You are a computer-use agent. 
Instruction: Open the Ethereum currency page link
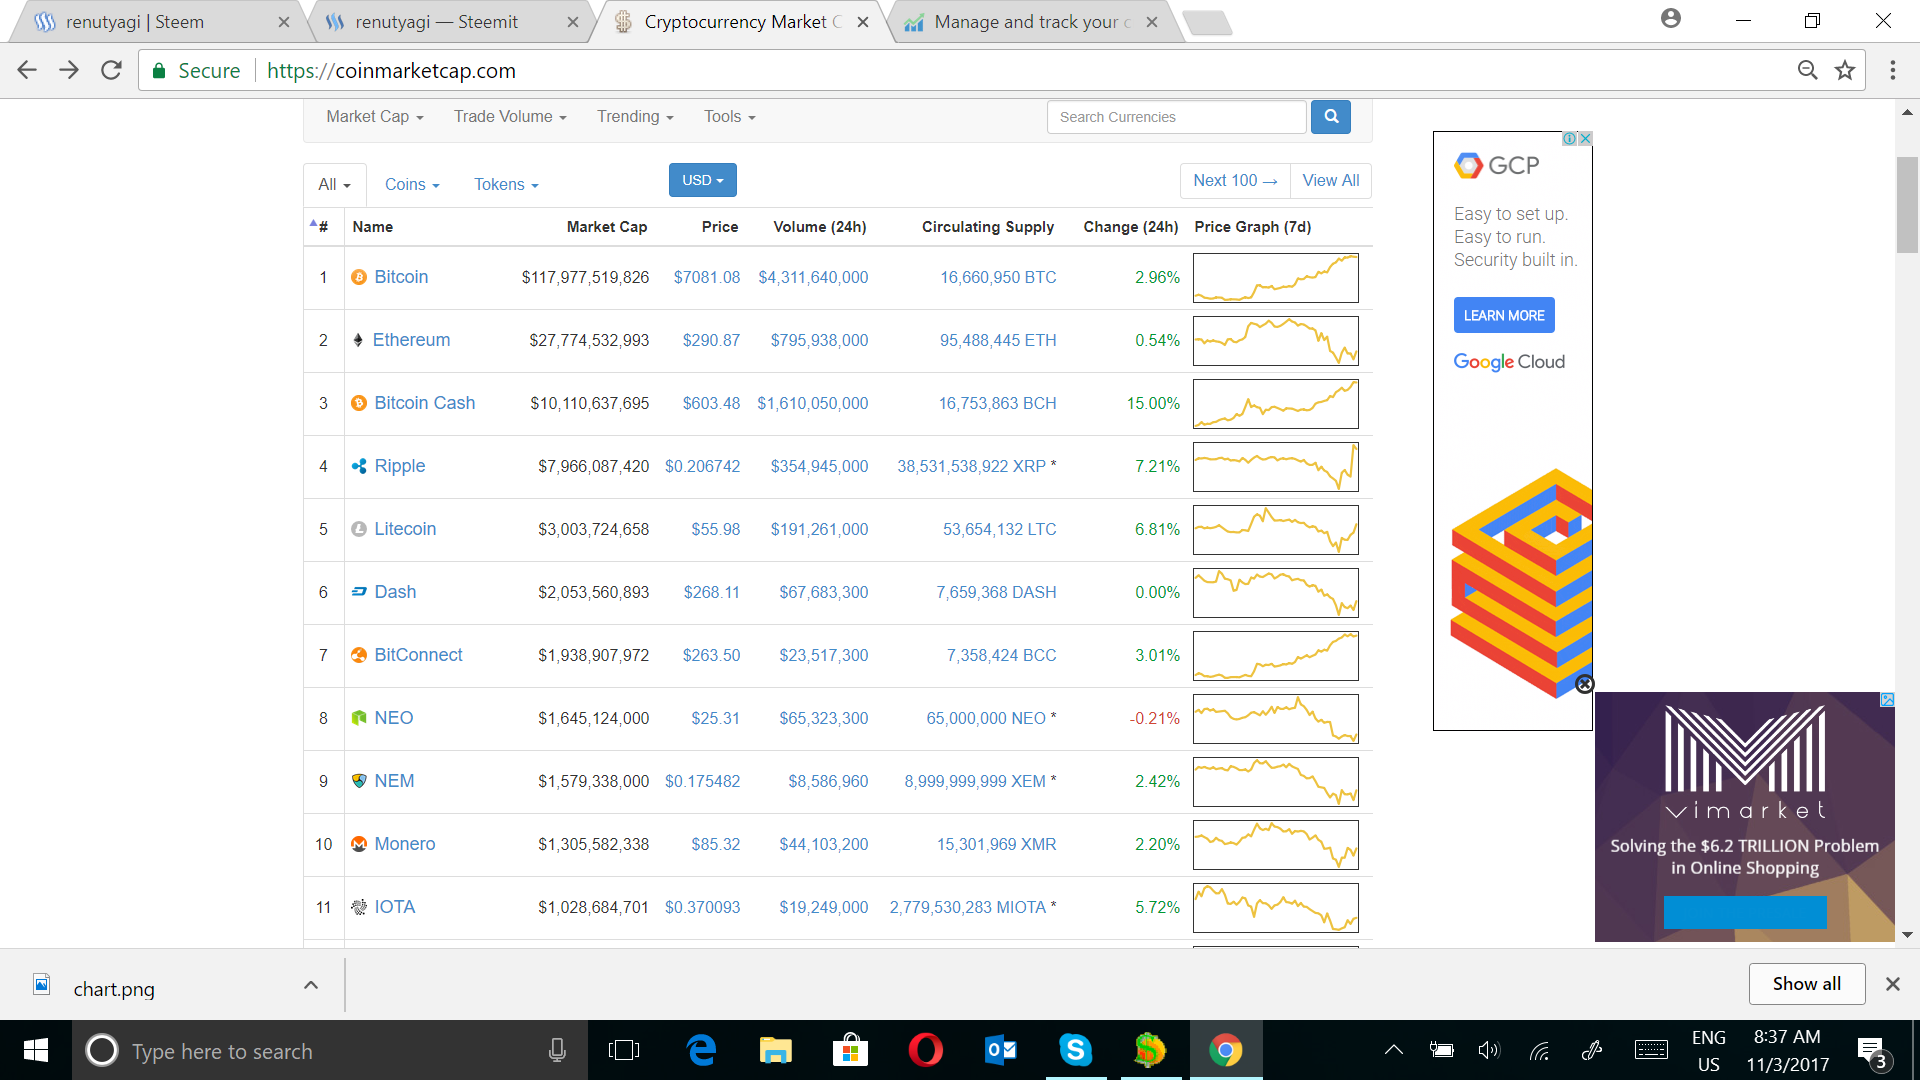[411, 340]
